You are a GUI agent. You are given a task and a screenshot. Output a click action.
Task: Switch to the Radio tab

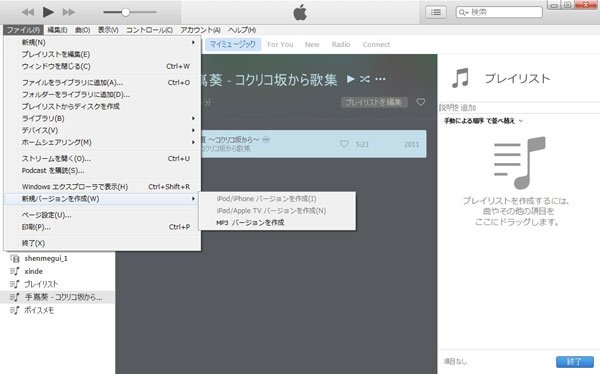pos(341,44)
